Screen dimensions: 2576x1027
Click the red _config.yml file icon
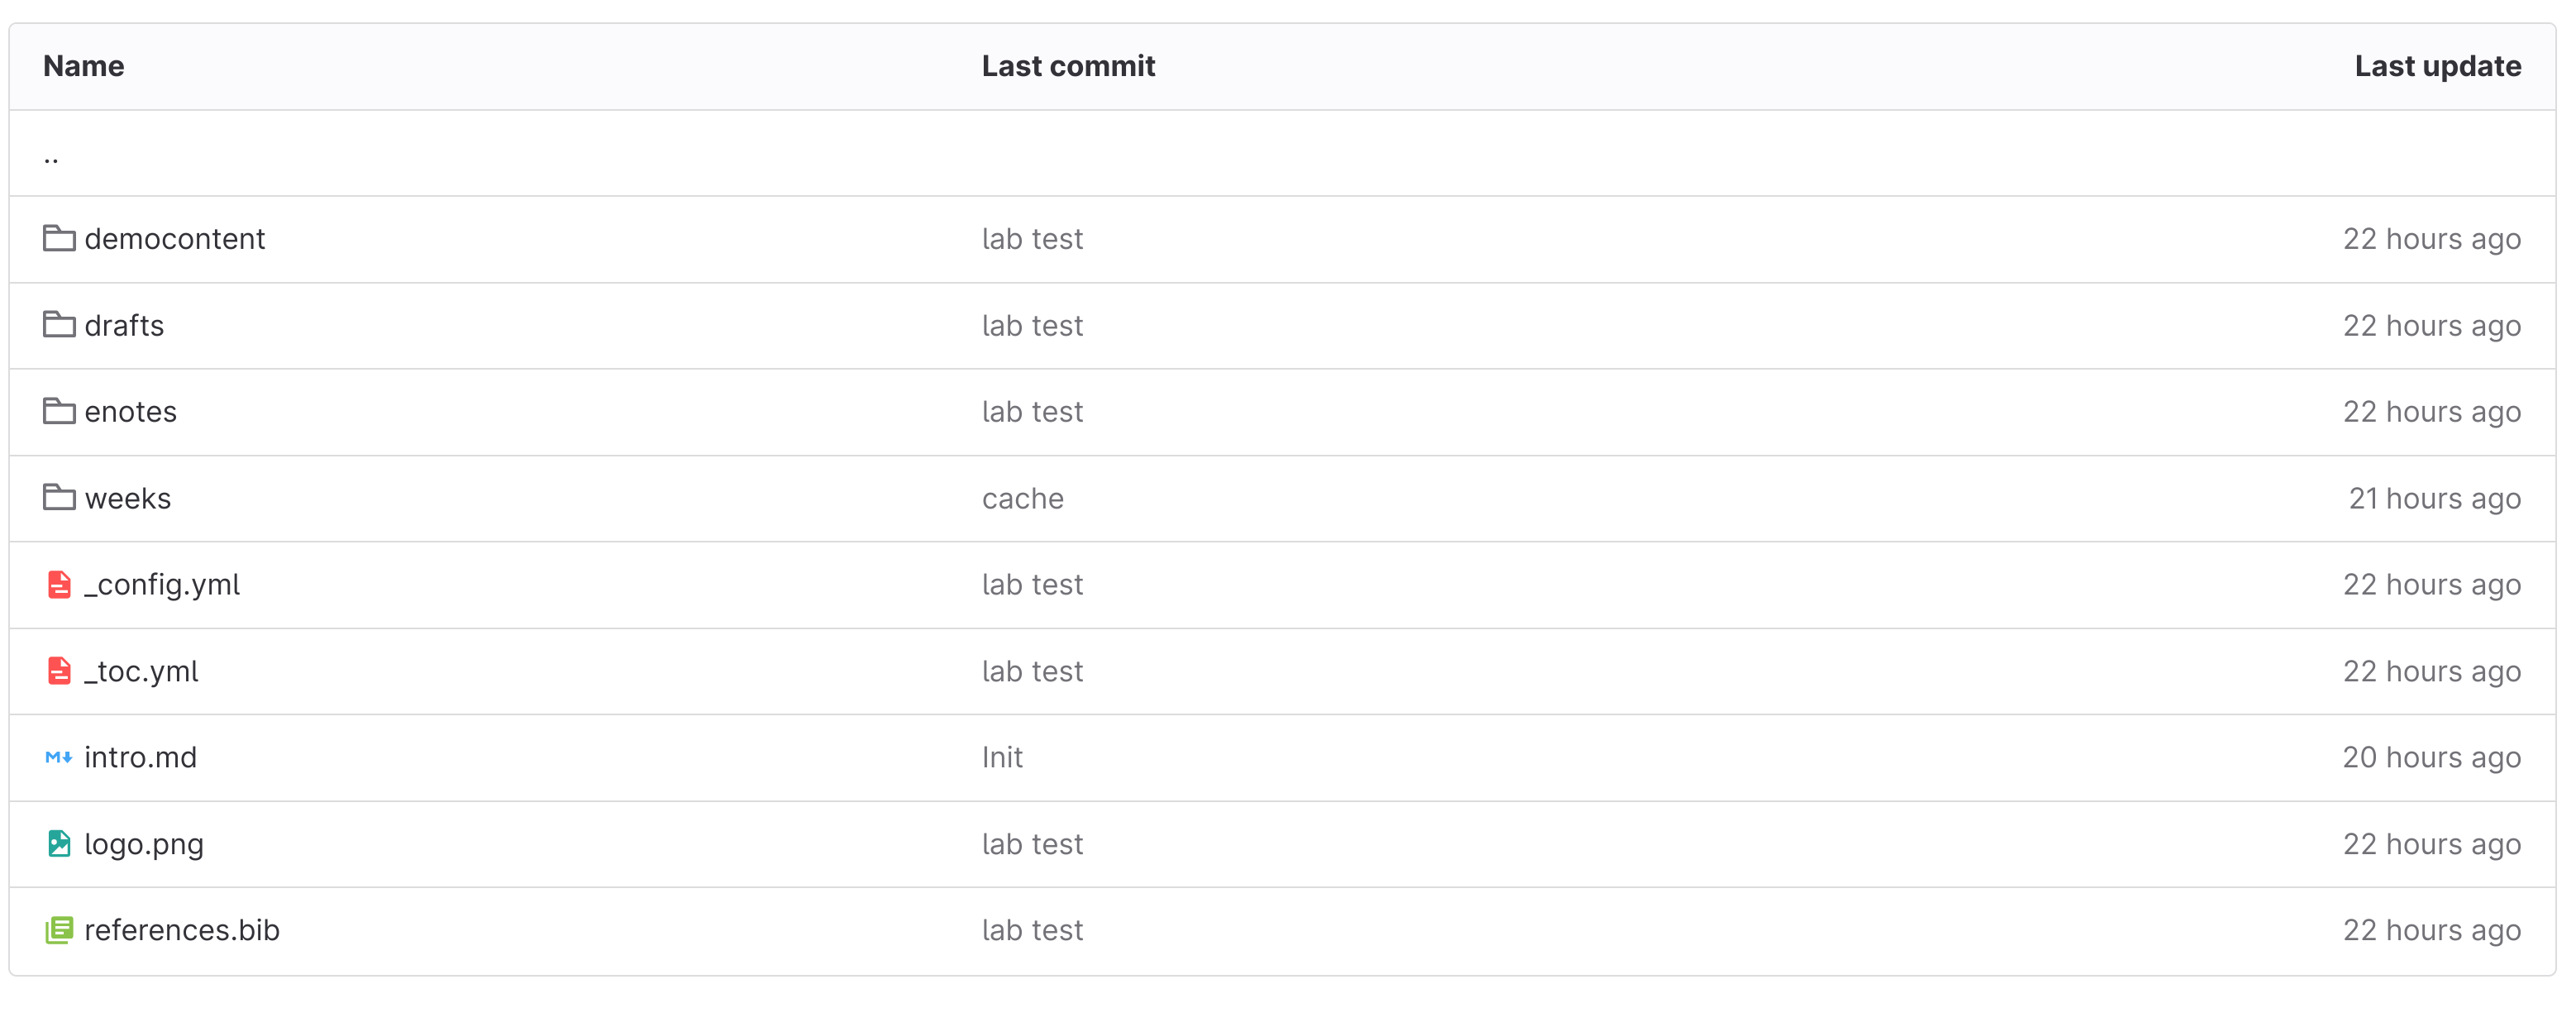click(x=59, y=584)
